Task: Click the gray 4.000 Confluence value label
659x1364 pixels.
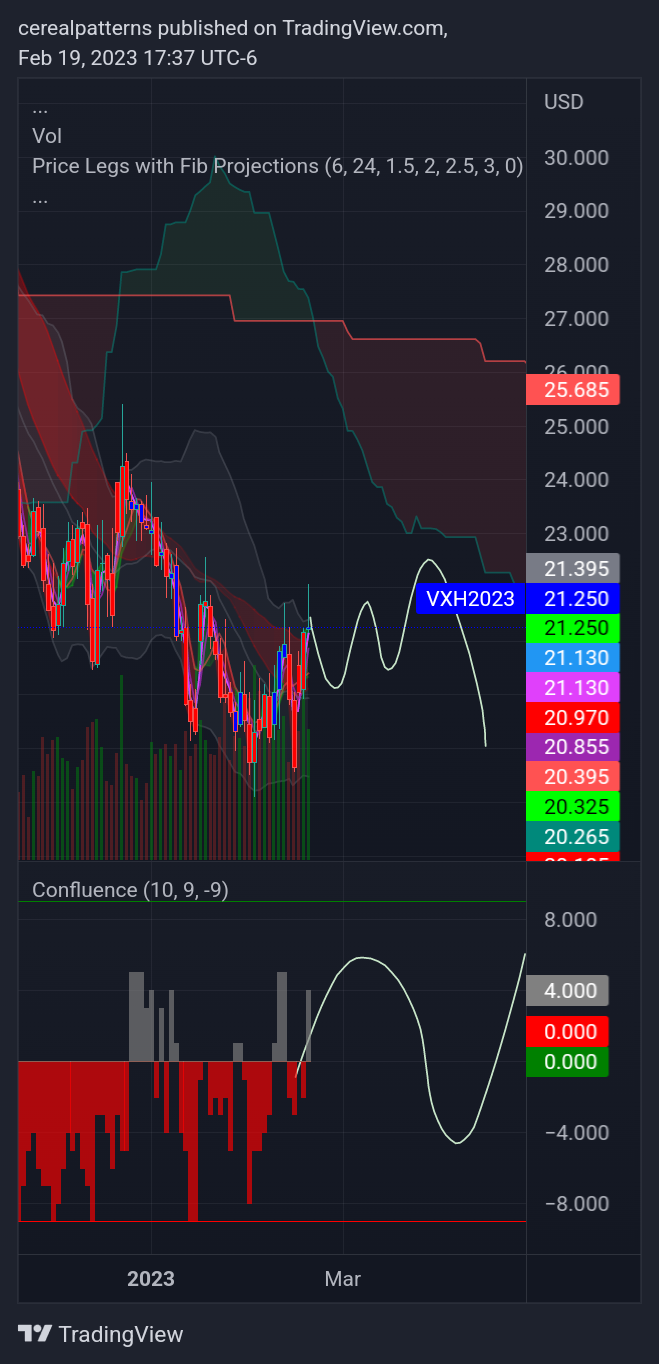Action: pos(567,991)
